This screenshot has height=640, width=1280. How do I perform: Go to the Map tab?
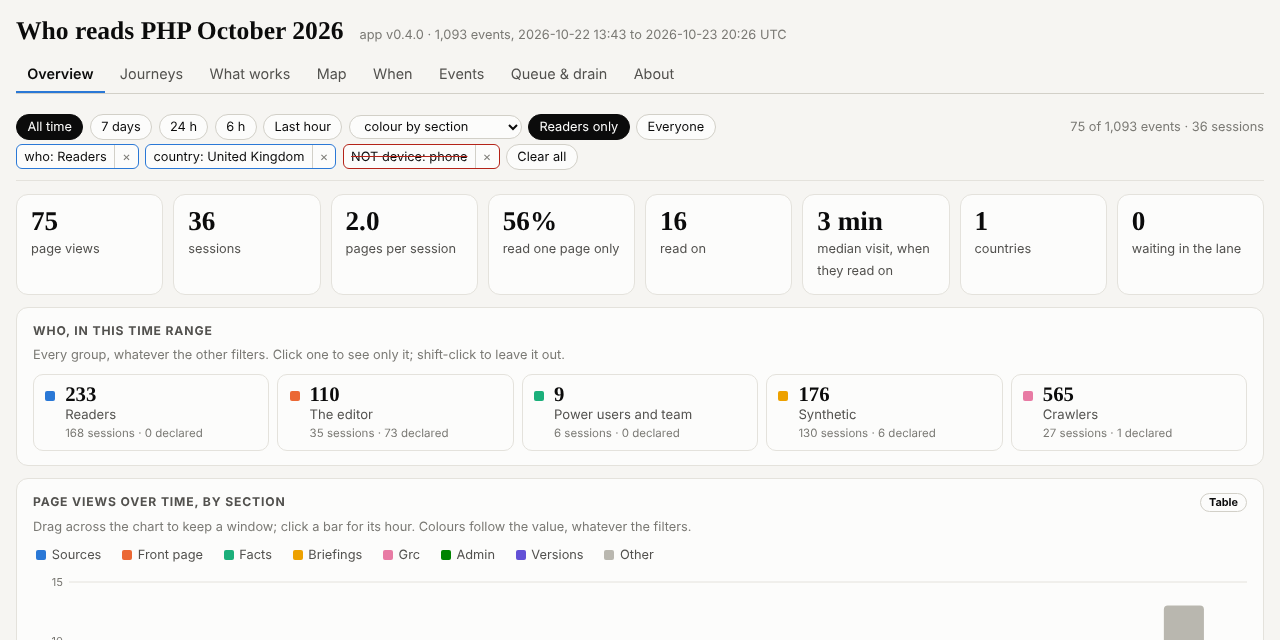click(332, 74)
